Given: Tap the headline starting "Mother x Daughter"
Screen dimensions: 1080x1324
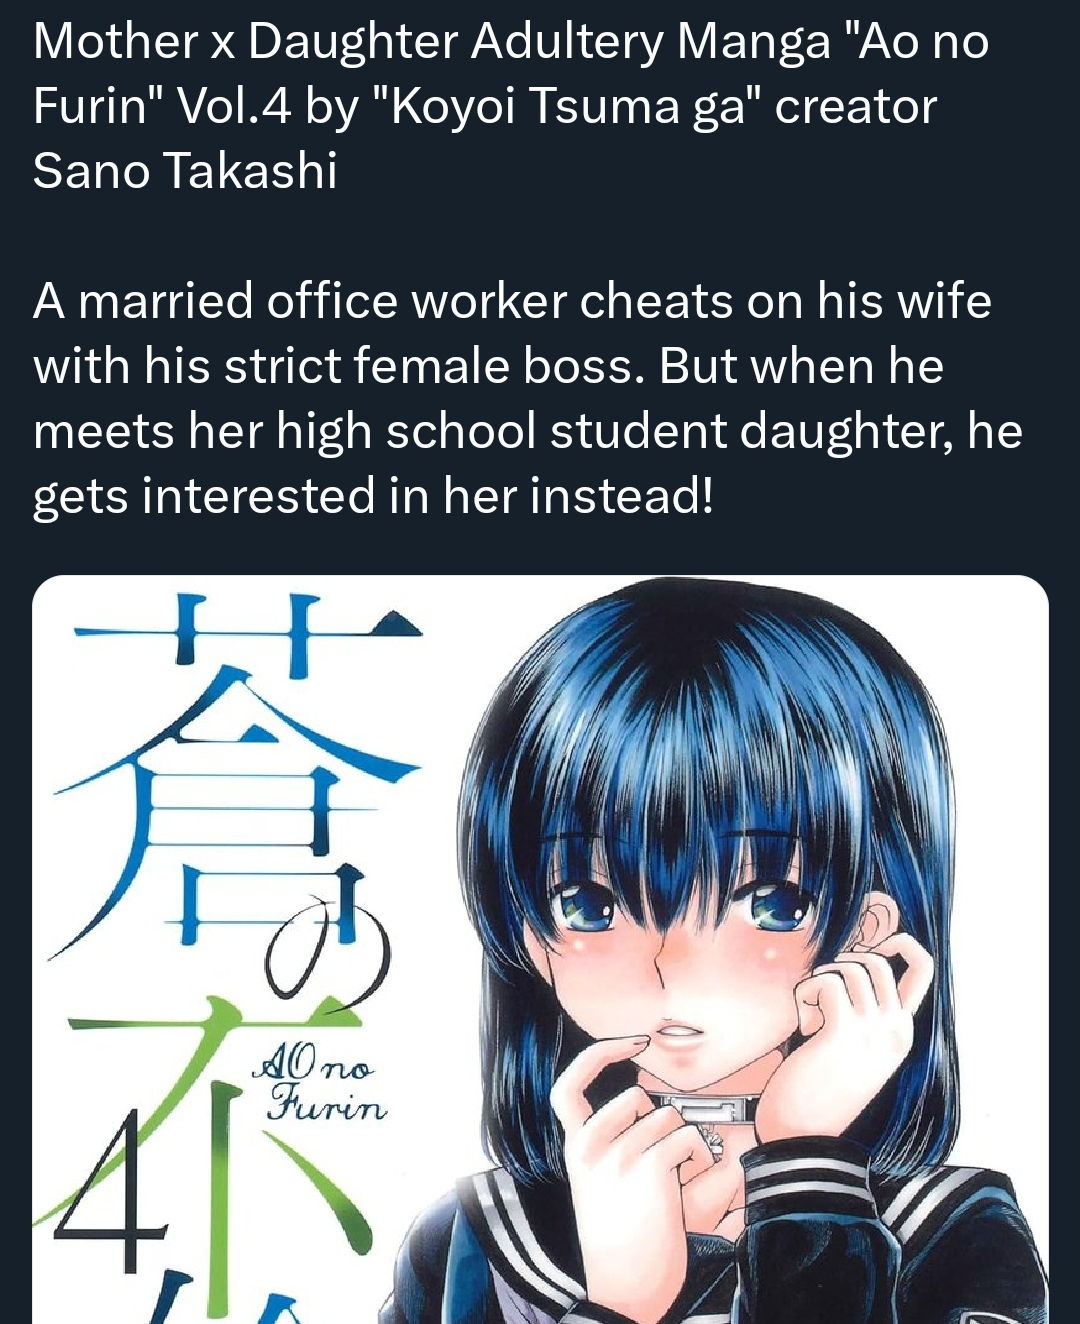Looking at the screenshot, I should click(x=511, y=105).
